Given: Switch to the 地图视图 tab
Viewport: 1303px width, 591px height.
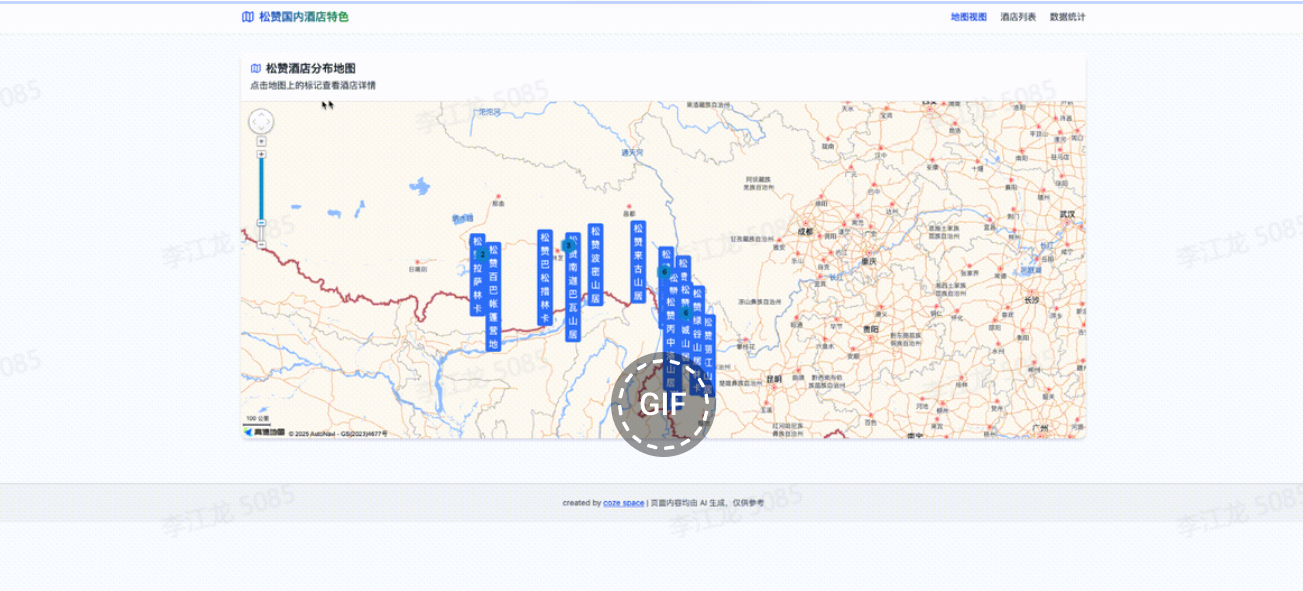Looking at the screenshot, I should [x=968, y=17].
